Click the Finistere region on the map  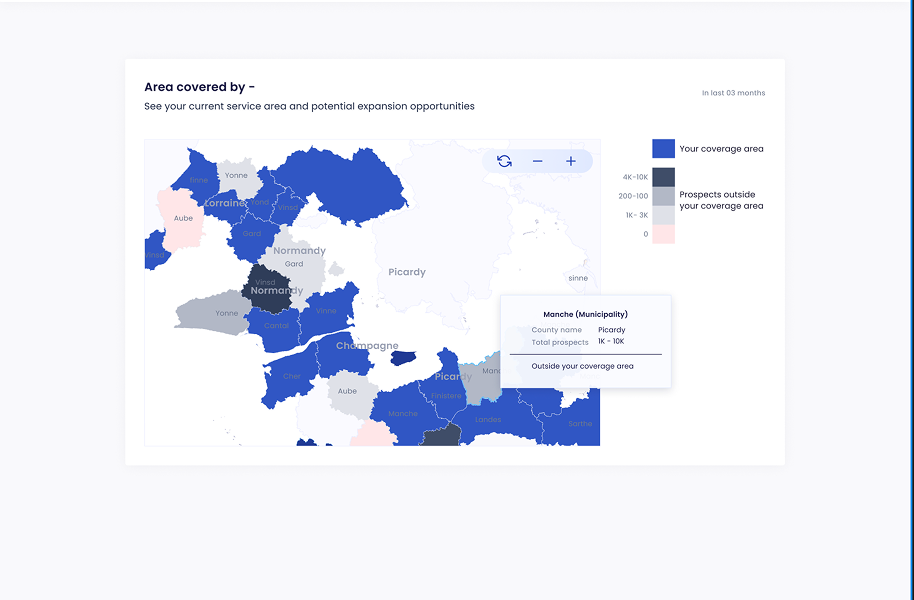point(447,395)
